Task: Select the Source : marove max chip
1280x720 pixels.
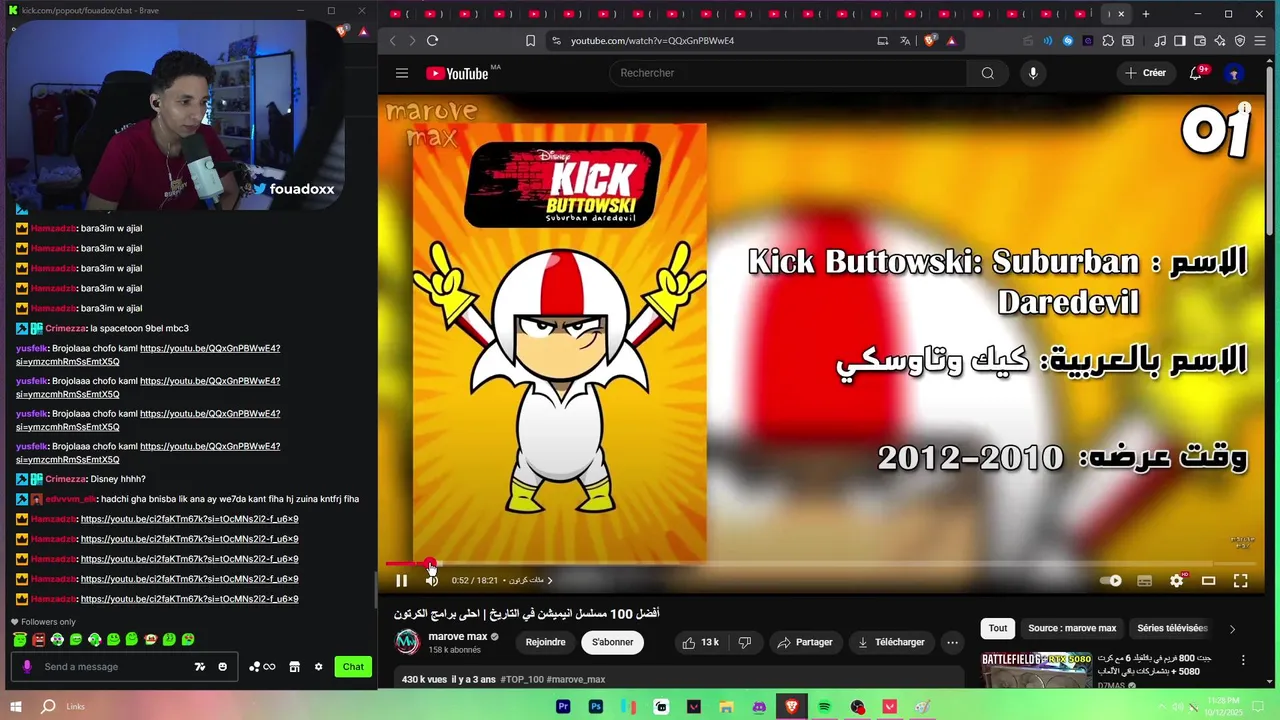Action: [1072, 628]
